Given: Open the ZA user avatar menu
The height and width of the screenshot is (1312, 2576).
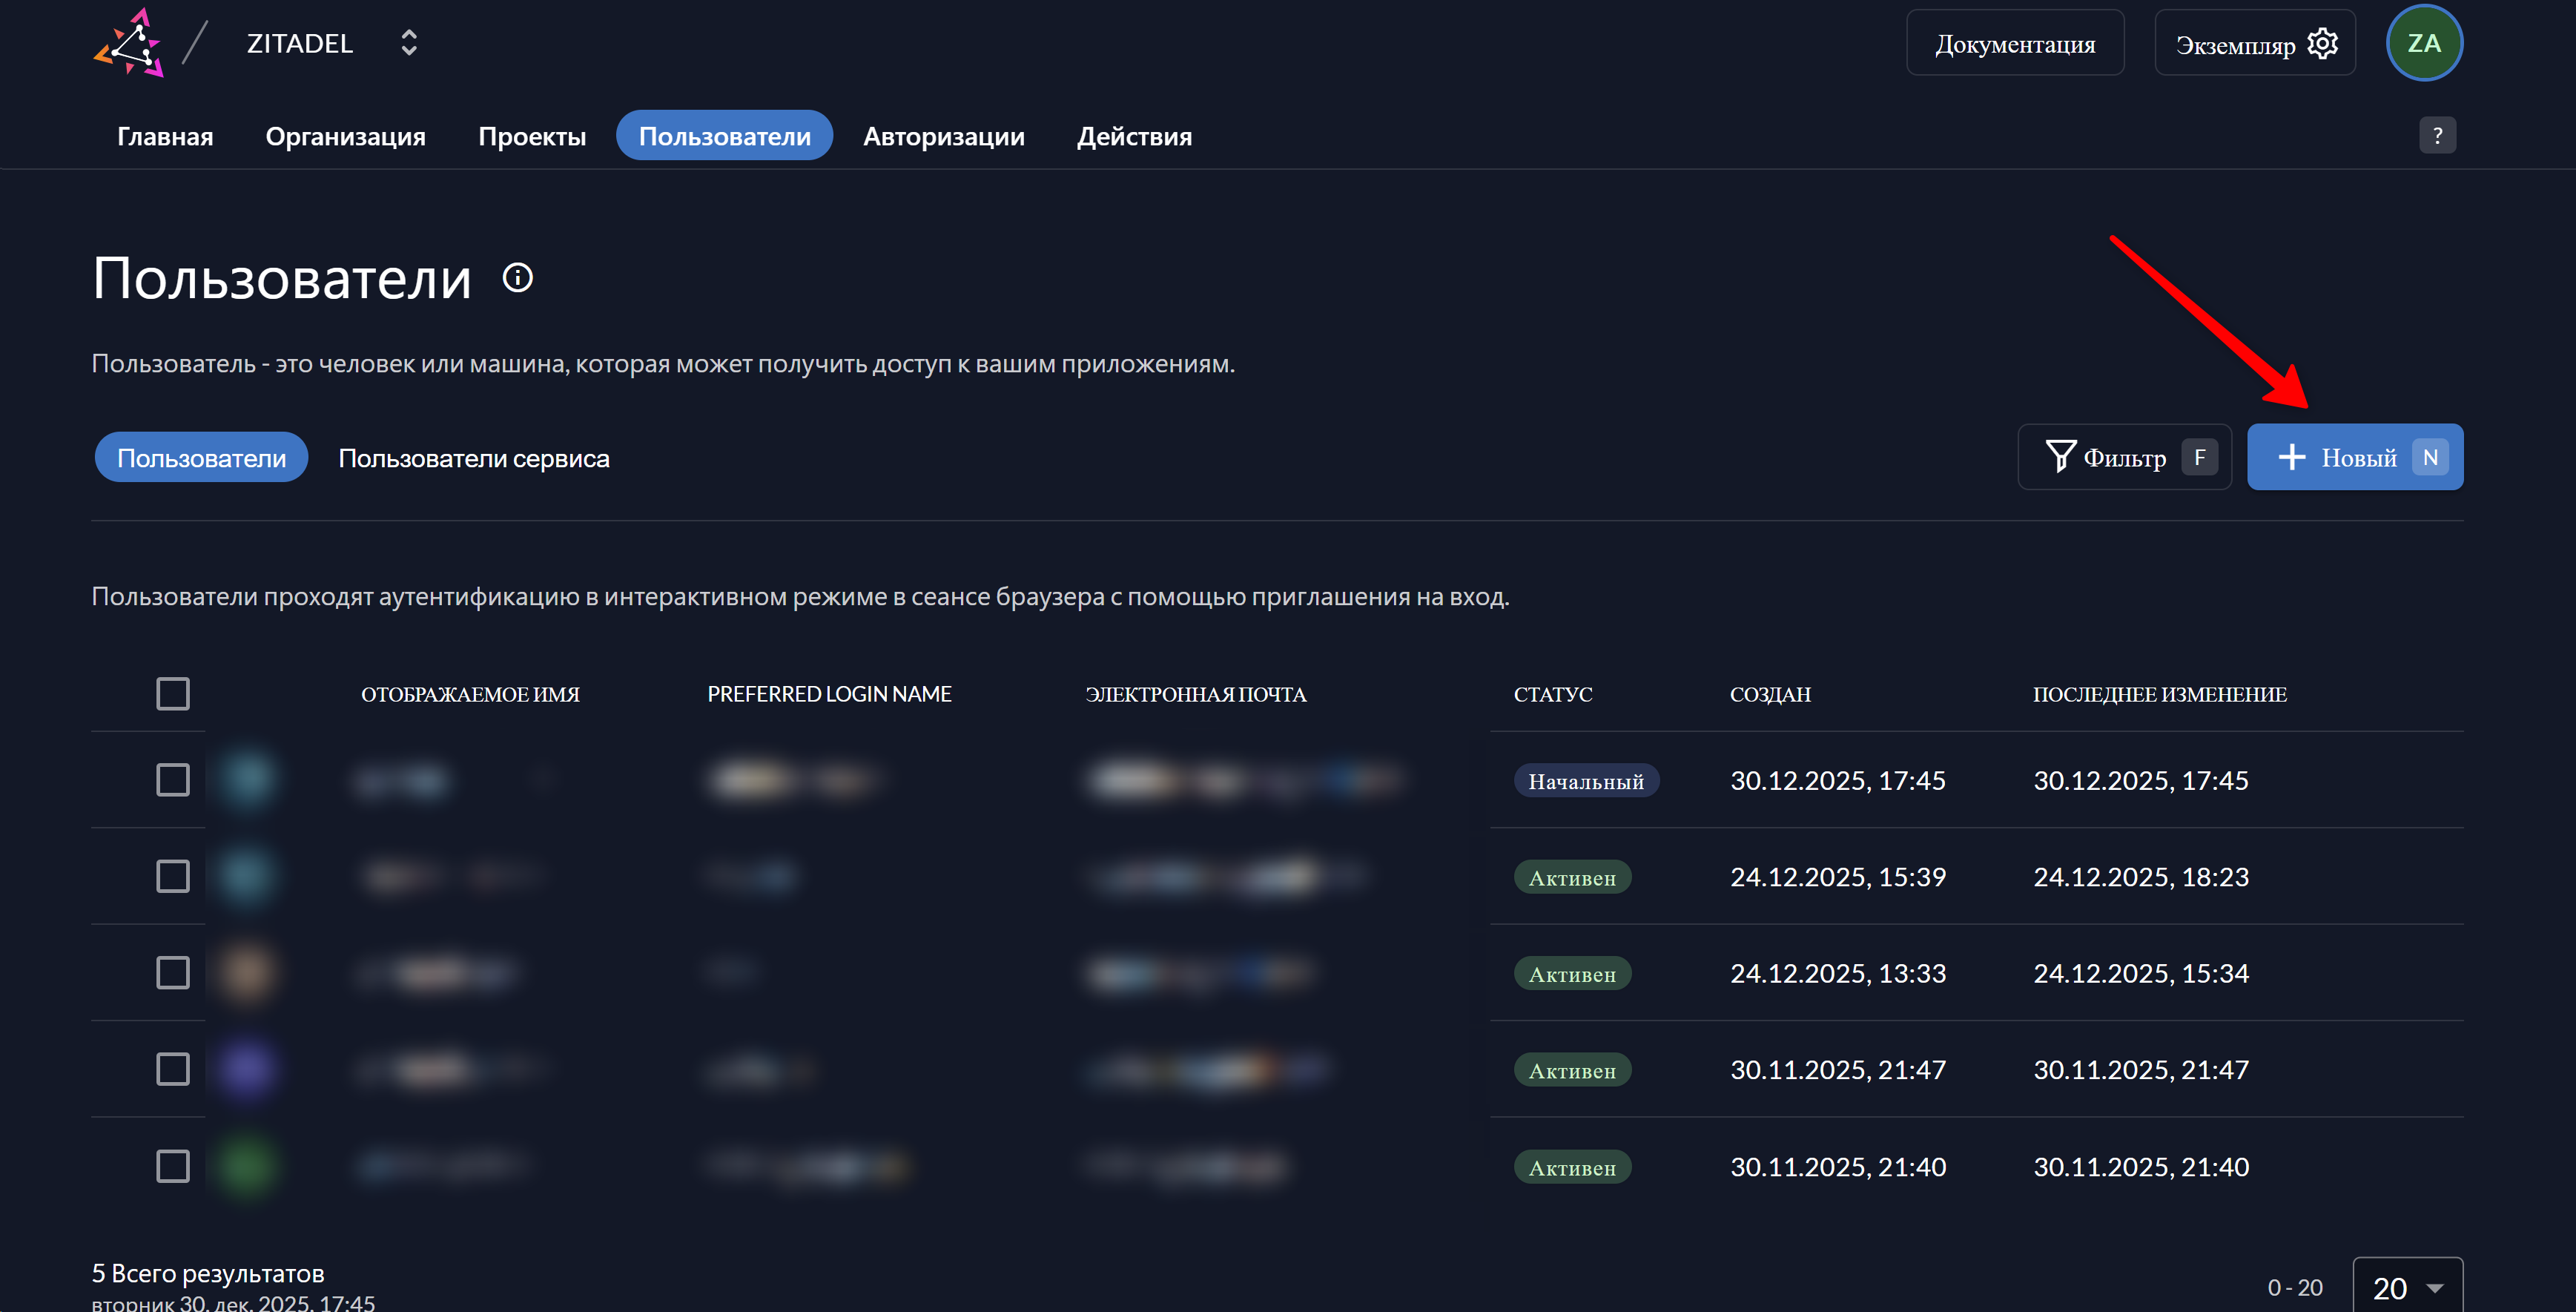Looking at the screenshot, I should click(x=2423, y=43).
